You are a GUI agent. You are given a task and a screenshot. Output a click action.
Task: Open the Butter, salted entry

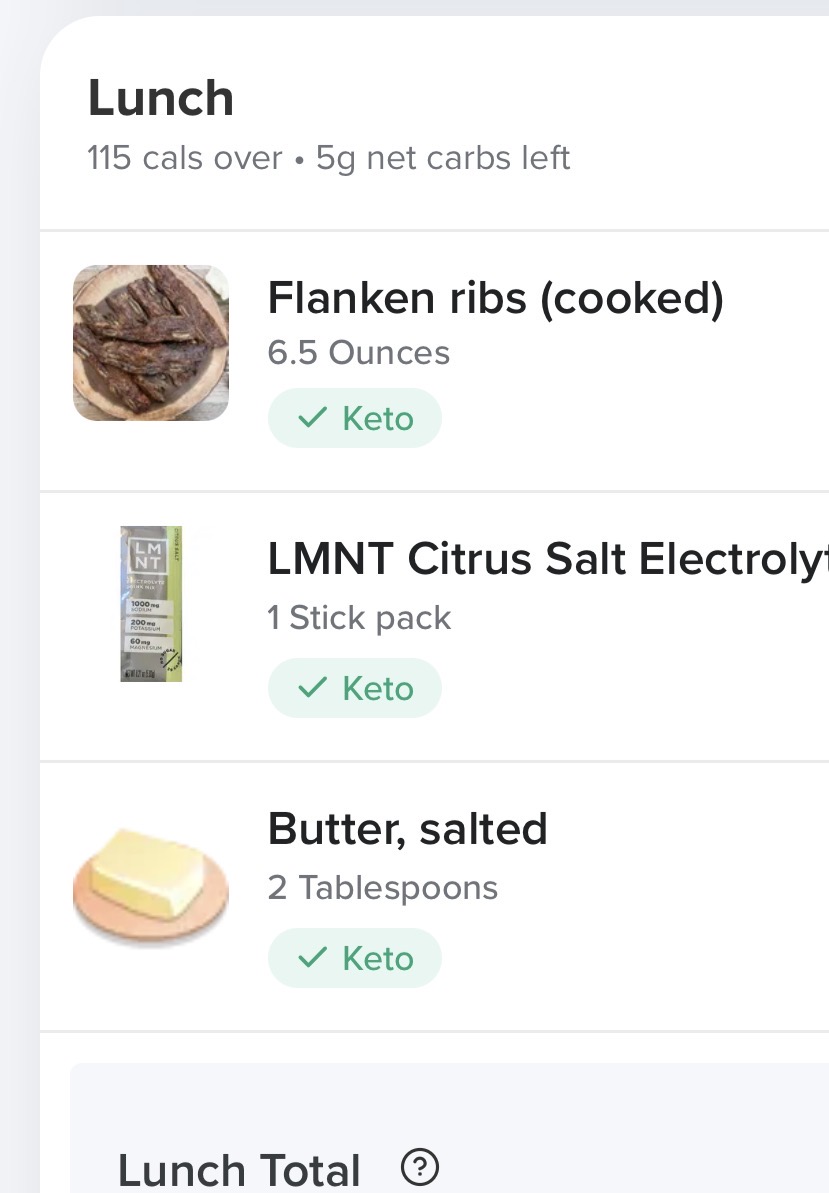pyautogui.click(x=407, y=829)
